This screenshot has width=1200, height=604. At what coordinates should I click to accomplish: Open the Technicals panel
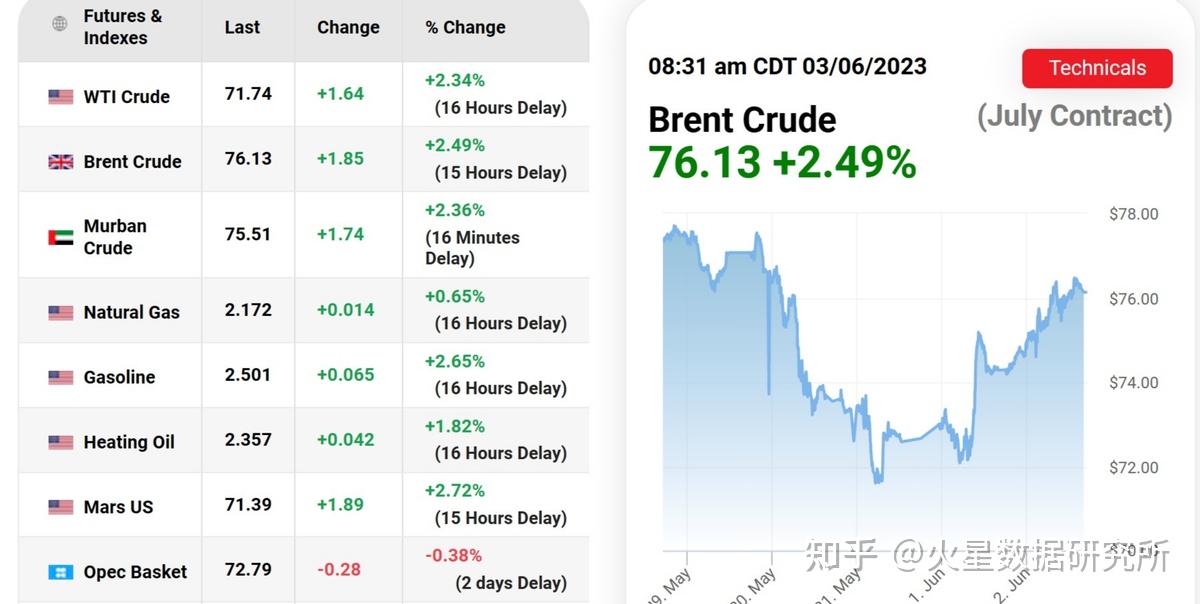point(1096,68)
